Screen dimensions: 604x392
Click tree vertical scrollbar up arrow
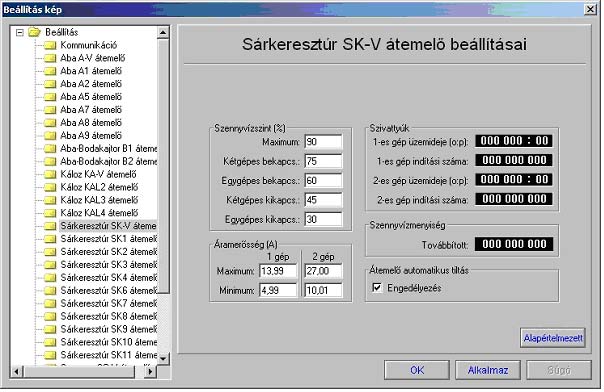point(163,33)
